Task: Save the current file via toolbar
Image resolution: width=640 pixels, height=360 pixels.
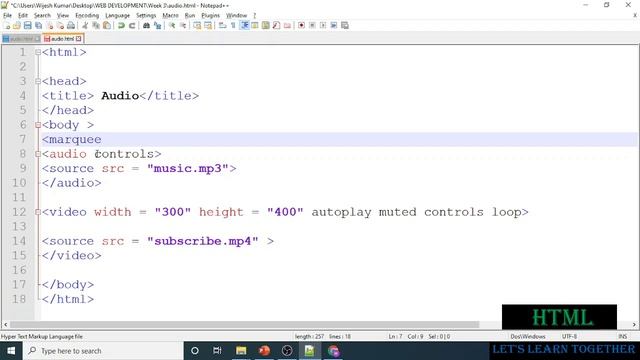Action: pyautogui.click(x=27, y=25)
